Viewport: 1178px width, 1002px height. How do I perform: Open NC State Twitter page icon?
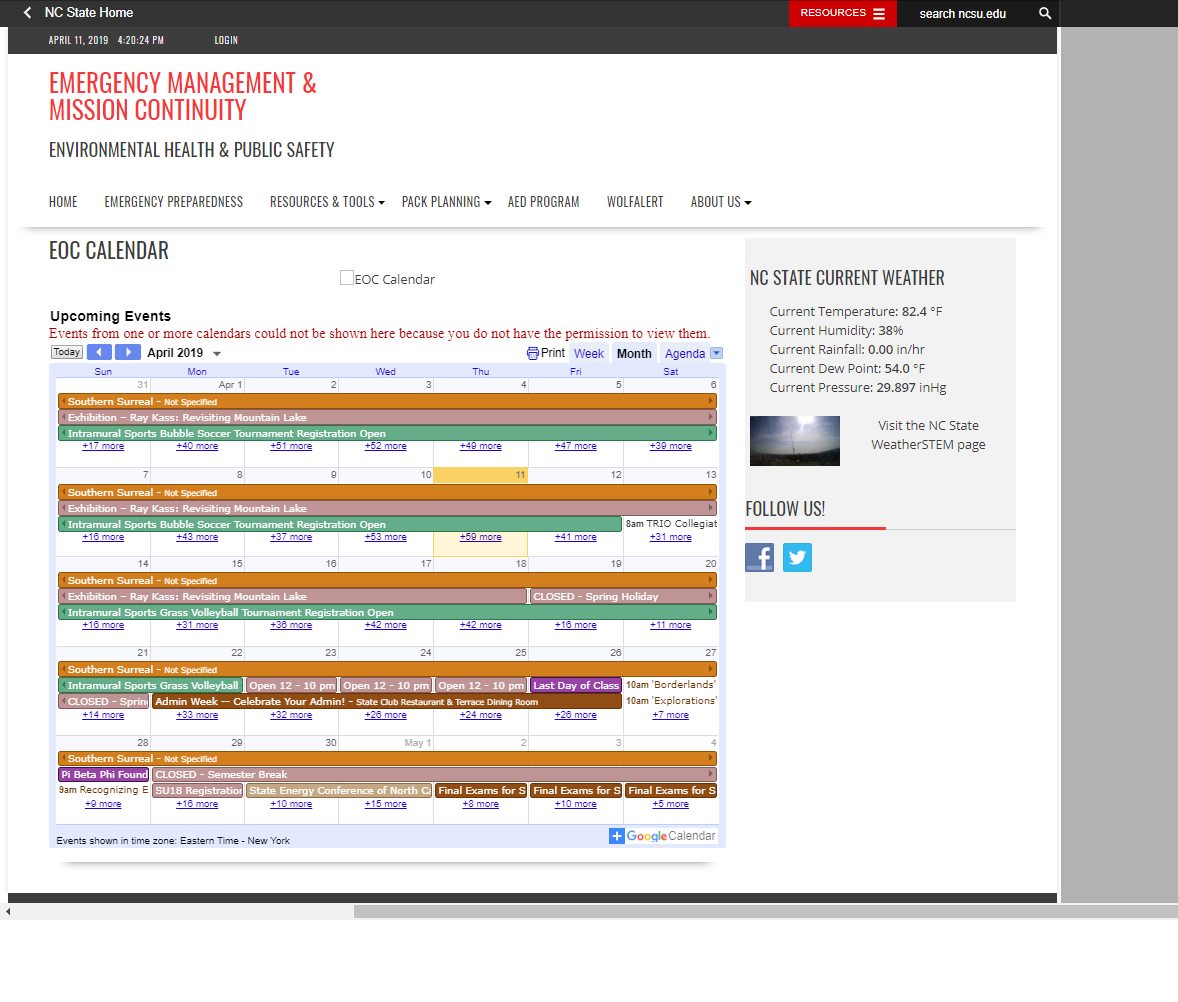tap(797, 557)
